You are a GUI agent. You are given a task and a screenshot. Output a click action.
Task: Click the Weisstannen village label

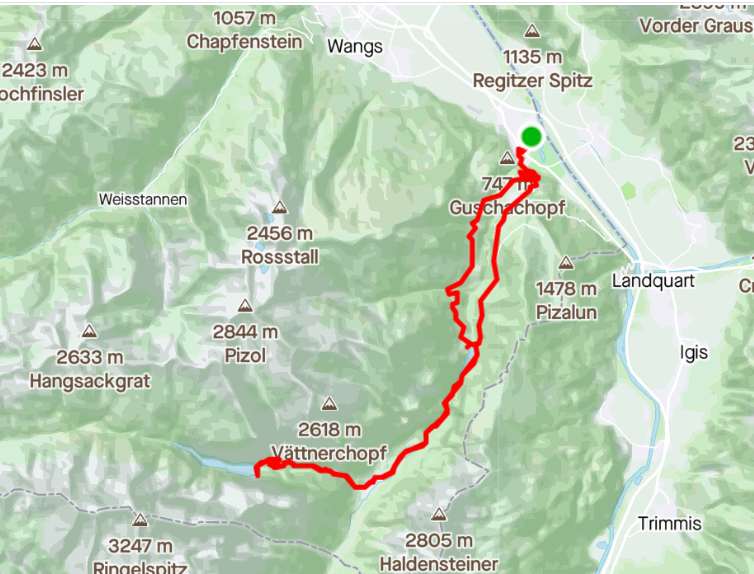[x=143, y=199]
